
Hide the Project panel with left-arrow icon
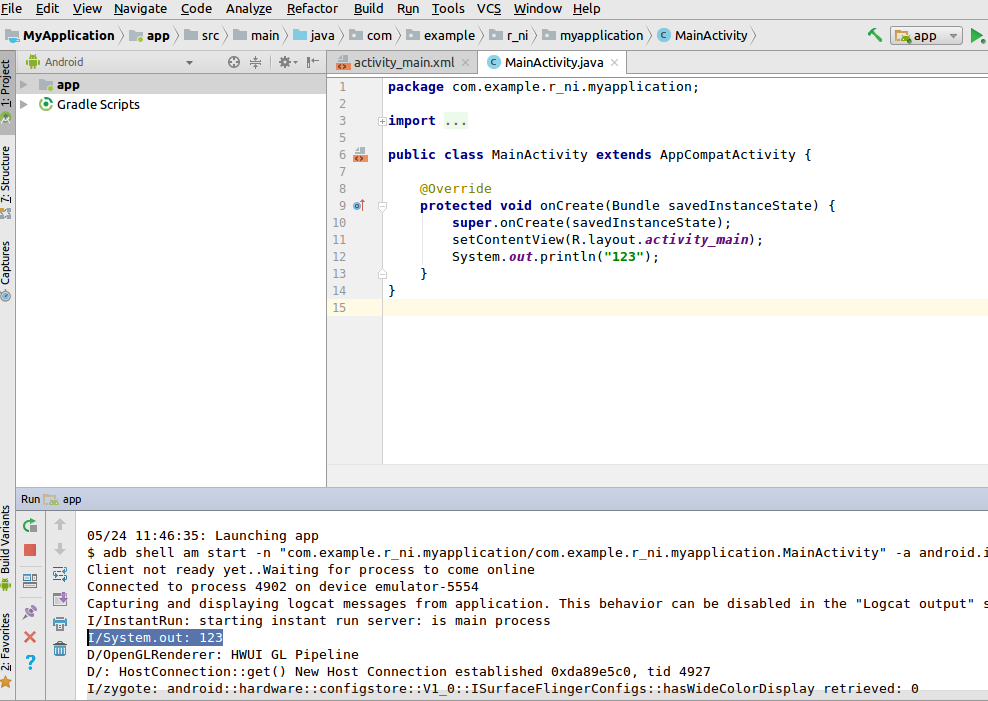tap(311, 62)
